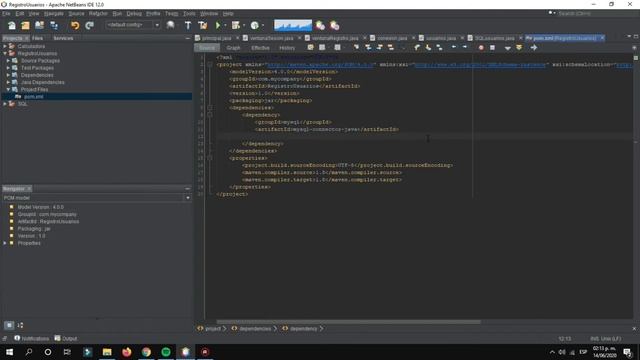Expand the Java Dependencies node

tap(8, 82)
